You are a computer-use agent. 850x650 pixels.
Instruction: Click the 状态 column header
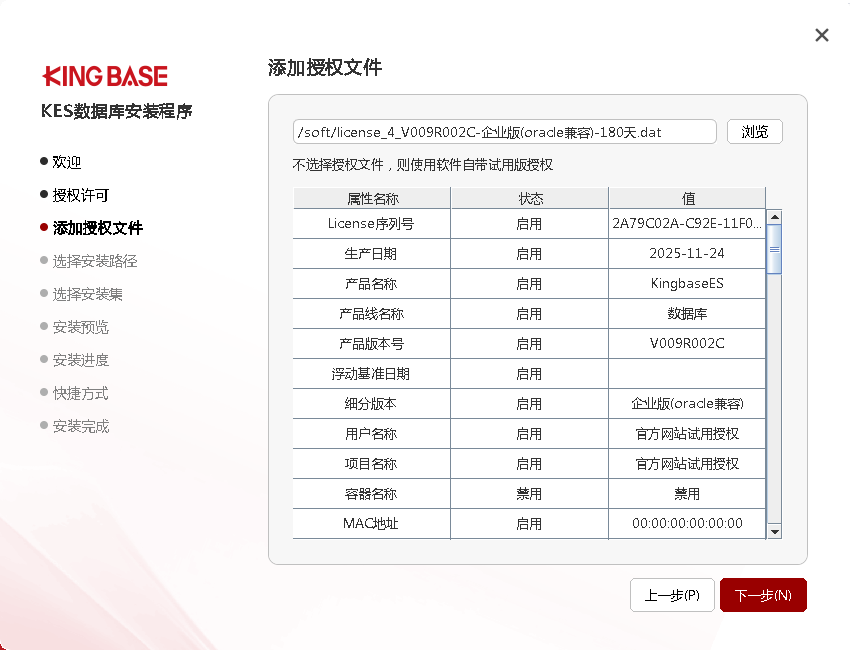tap(529, 198)
